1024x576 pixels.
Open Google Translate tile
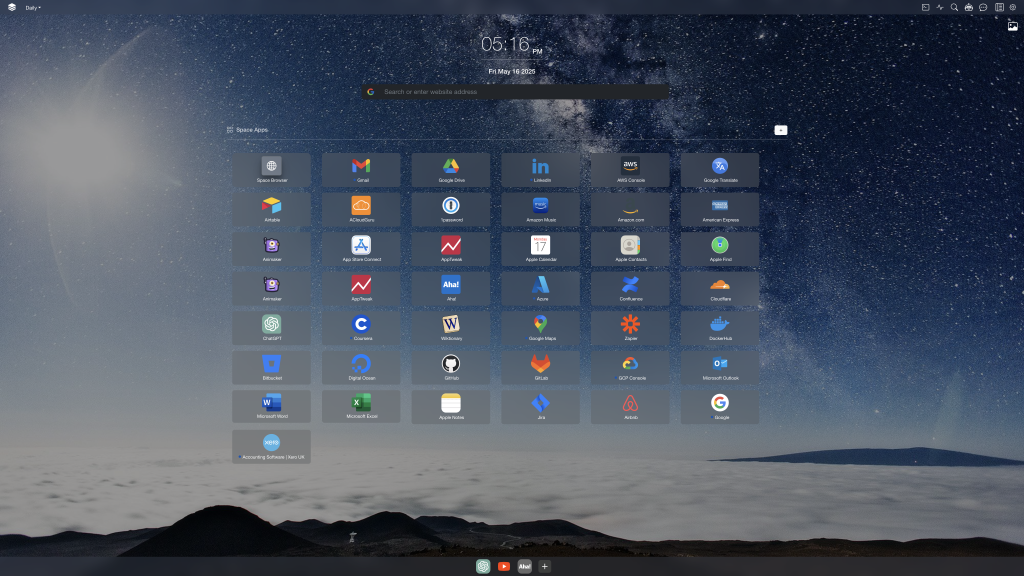pos(720,170)
